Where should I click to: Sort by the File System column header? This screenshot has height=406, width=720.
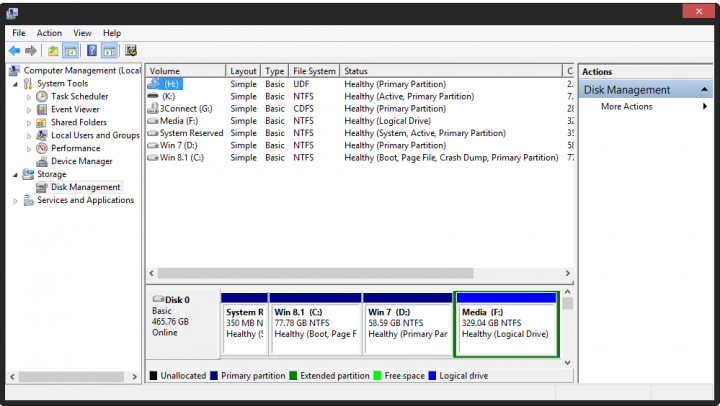(314, 71)
